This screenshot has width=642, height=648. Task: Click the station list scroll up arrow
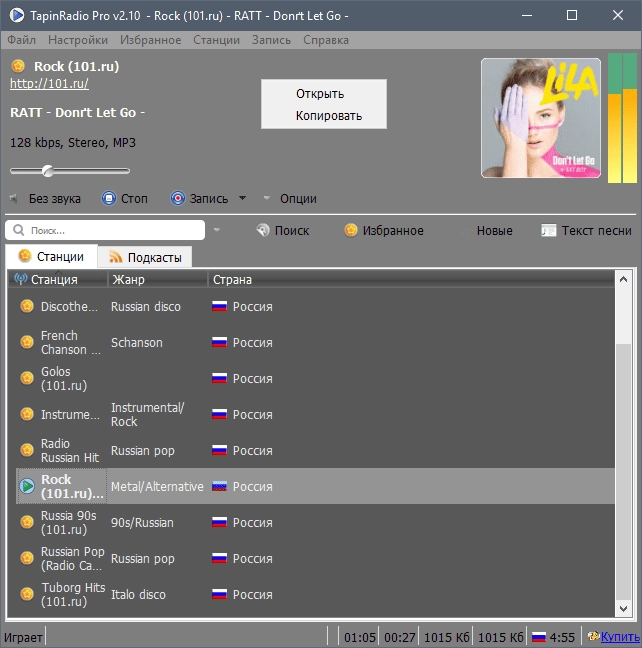point(623,279)
